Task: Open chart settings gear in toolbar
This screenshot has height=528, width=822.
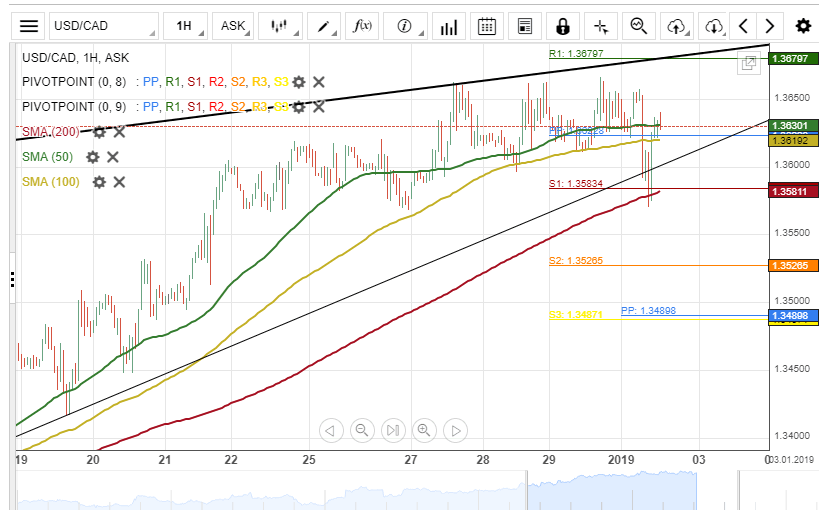Action: [803, 26]
